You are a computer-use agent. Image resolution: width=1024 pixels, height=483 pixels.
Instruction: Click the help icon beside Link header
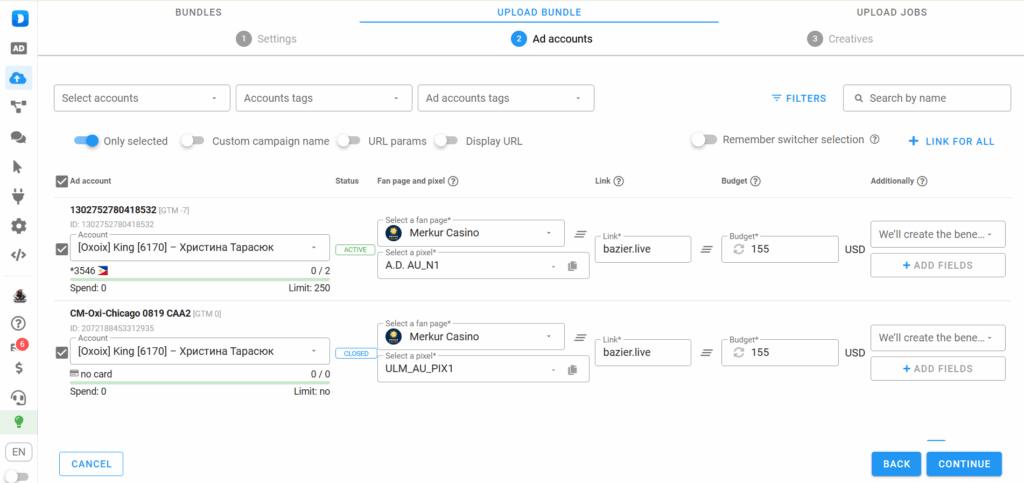(x=619, y=181)
